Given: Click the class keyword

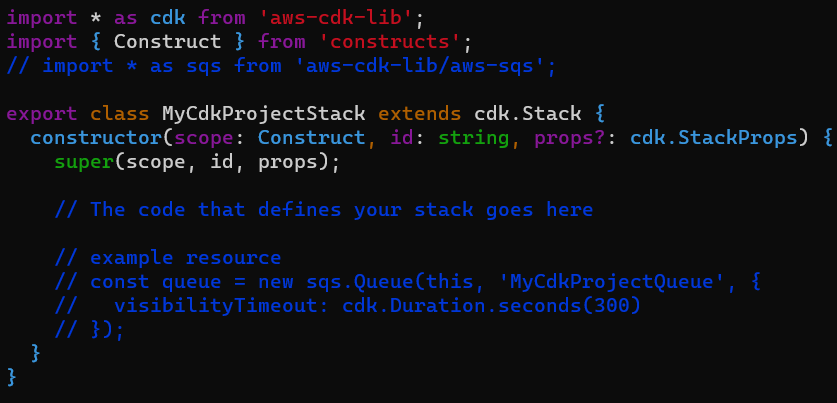Looking at the screenshot, I should (x=119, y=113).
